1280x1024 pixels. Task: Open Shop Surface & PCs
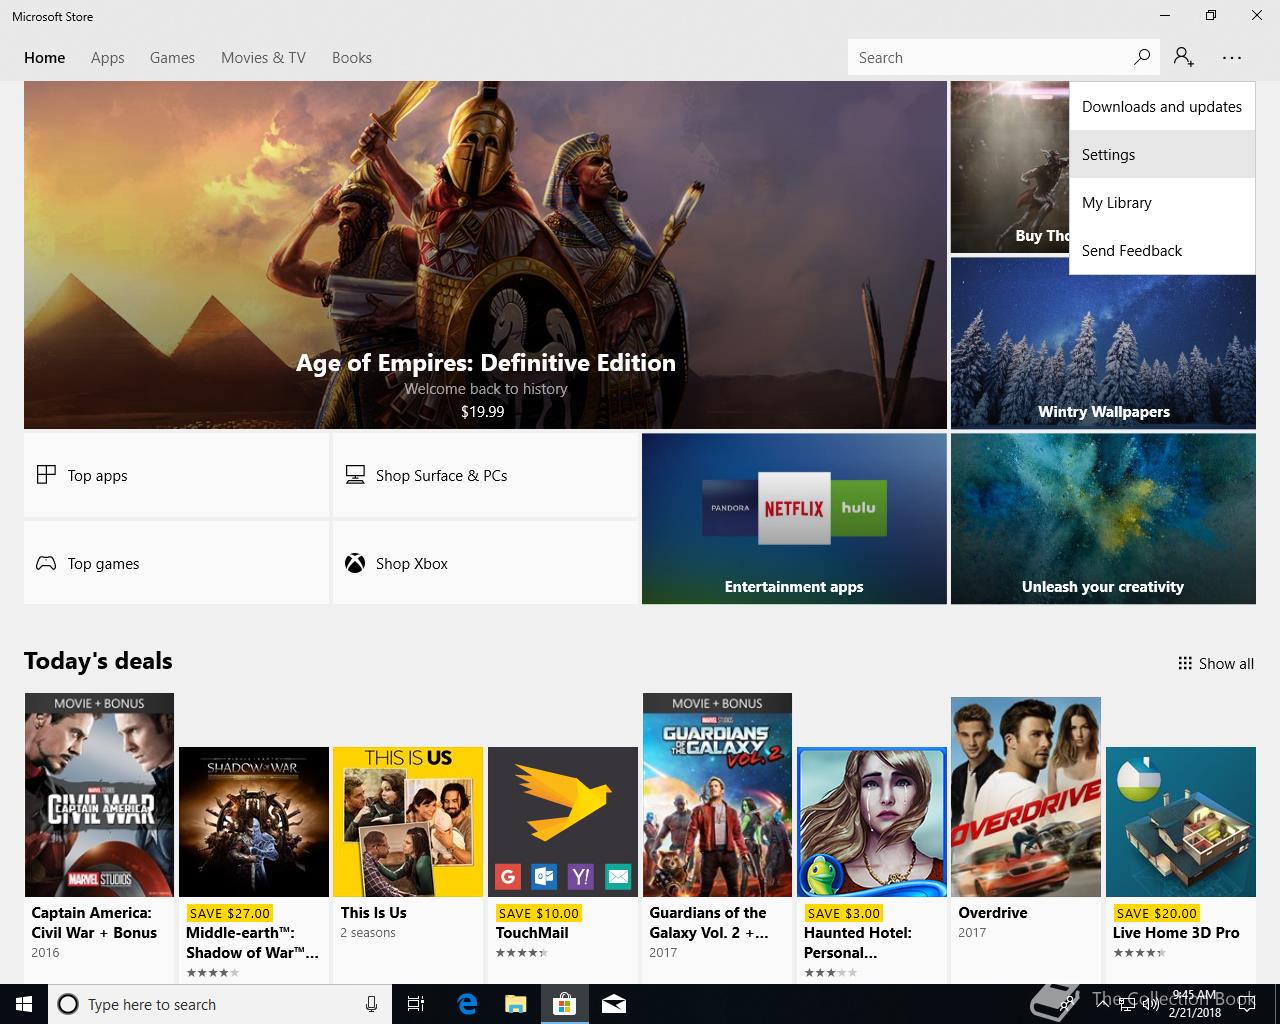(485, 475)
